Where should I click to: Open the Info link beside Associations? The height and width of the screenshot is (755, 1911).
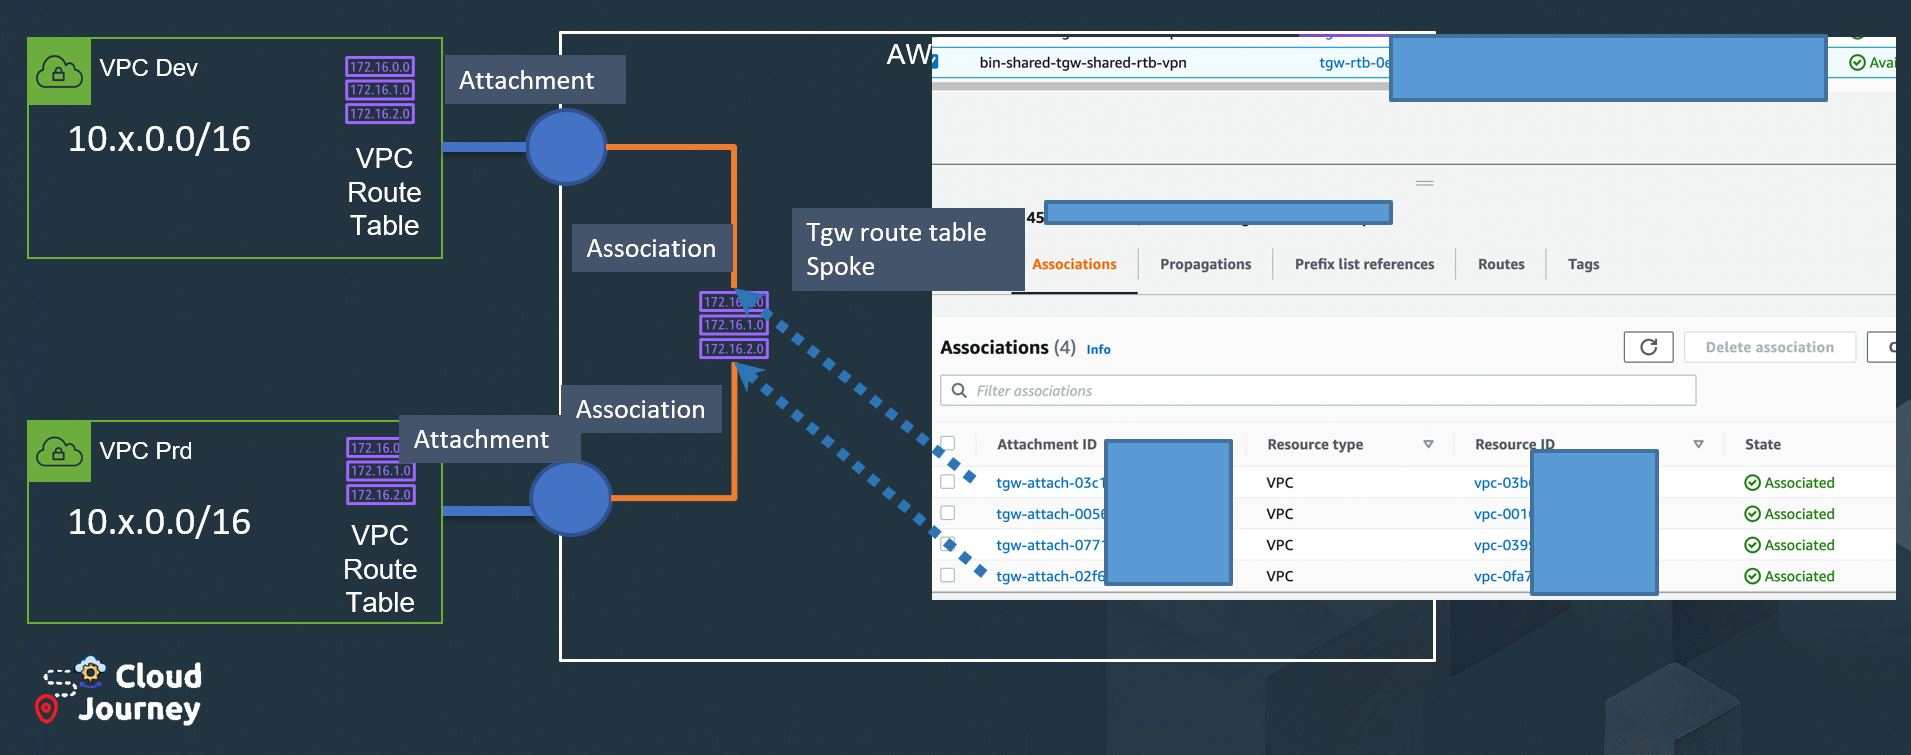[1098, 349]
